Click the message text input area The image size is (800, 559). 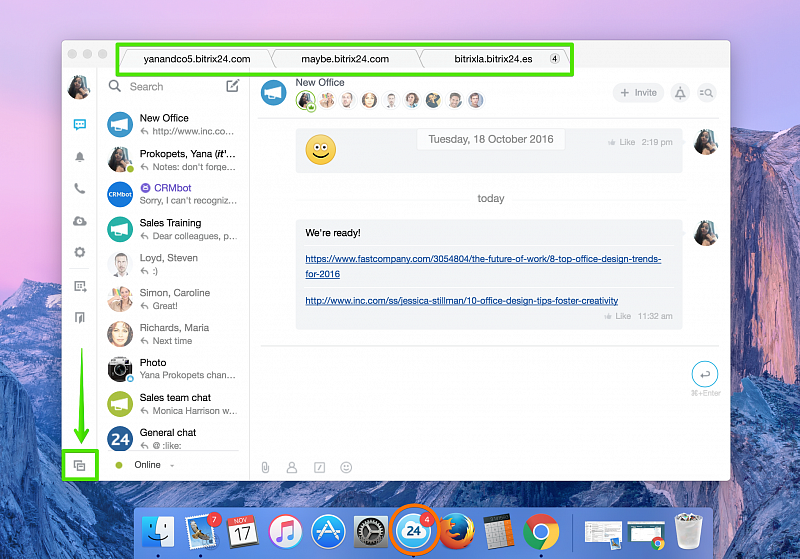[x=472, y=403]
